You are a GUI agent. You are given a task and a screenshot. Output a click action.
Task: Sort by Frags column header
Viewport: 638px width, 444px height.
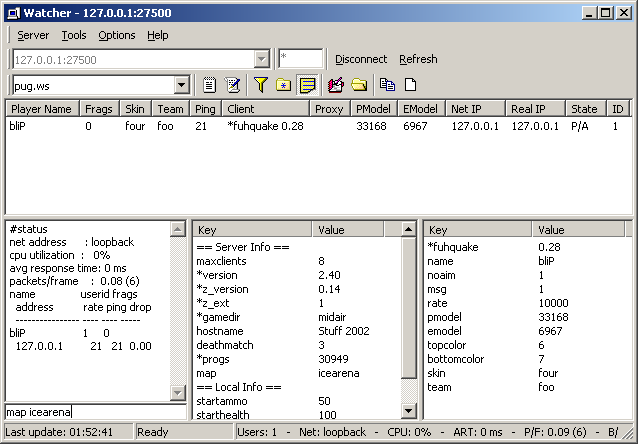[x=99, y=109]
